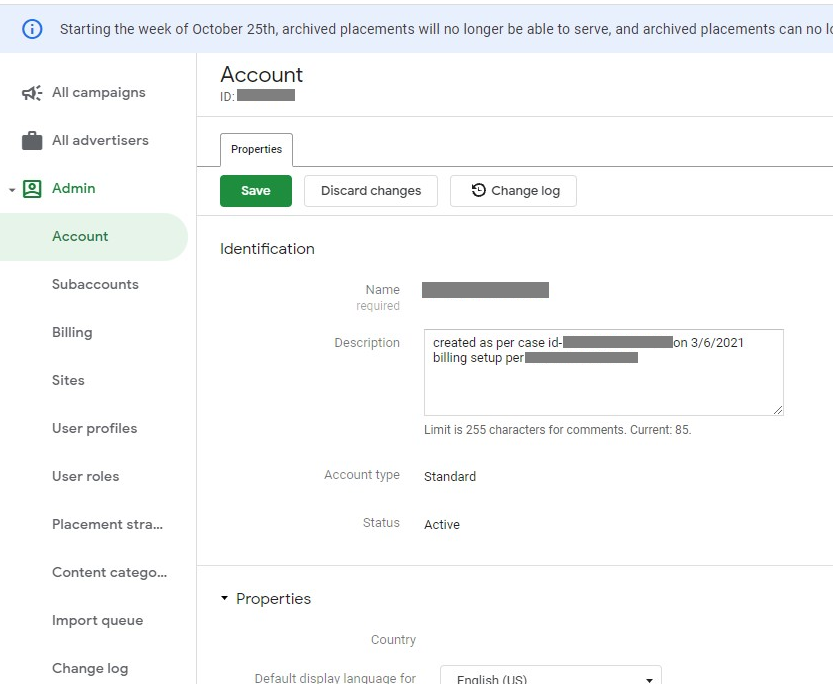Click the briefcase icon beside All advertisers

pyautogui.click(x=32, y=141)
